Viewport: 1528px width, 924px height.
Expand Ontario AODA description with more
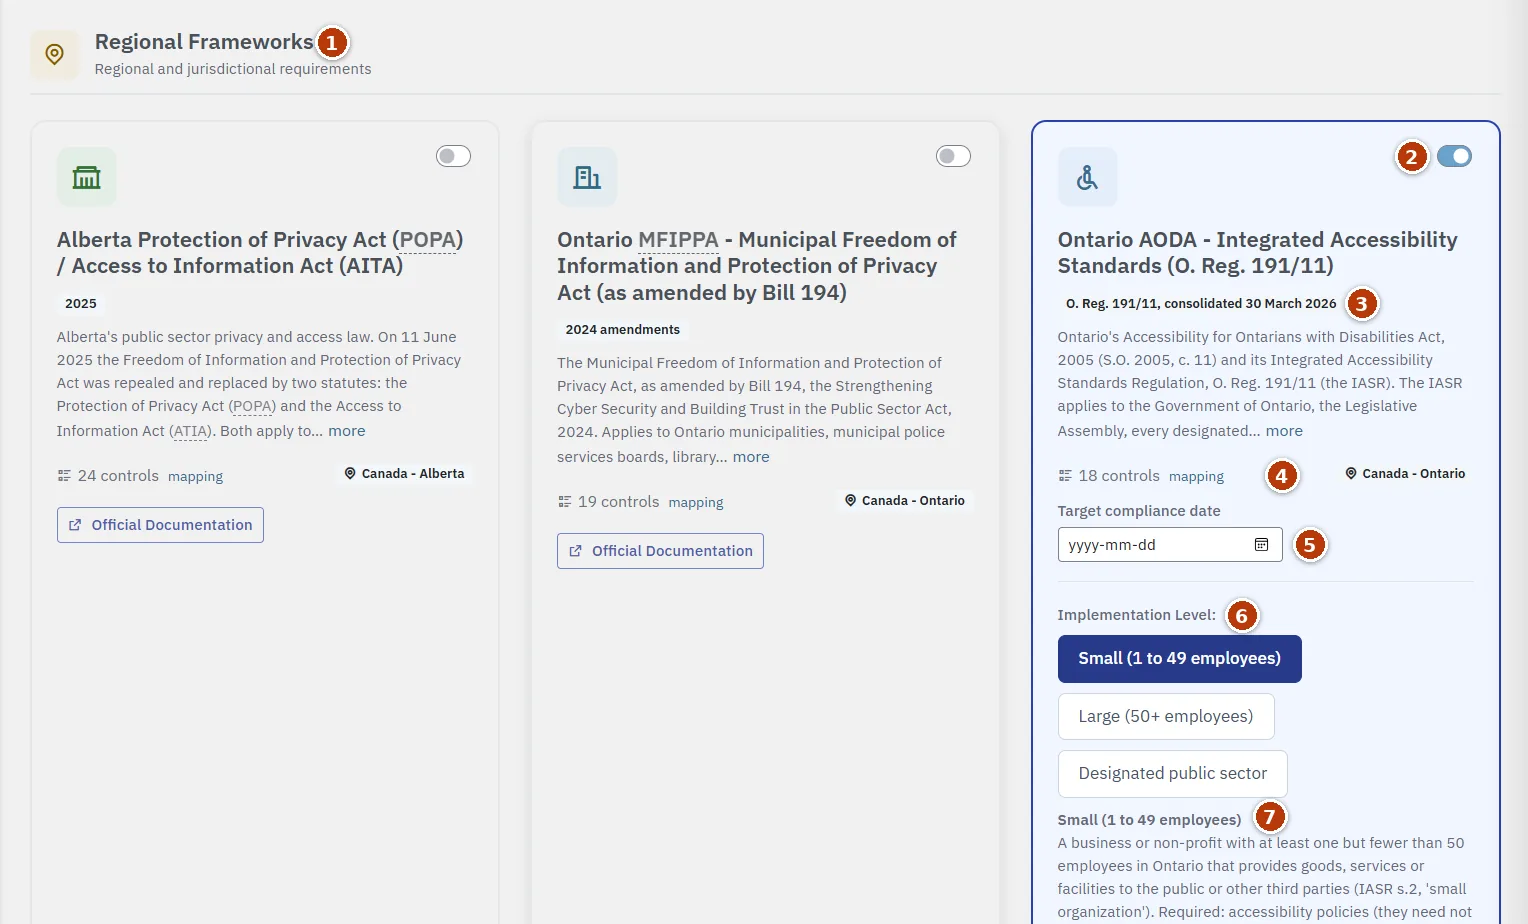pos(1284,431)
